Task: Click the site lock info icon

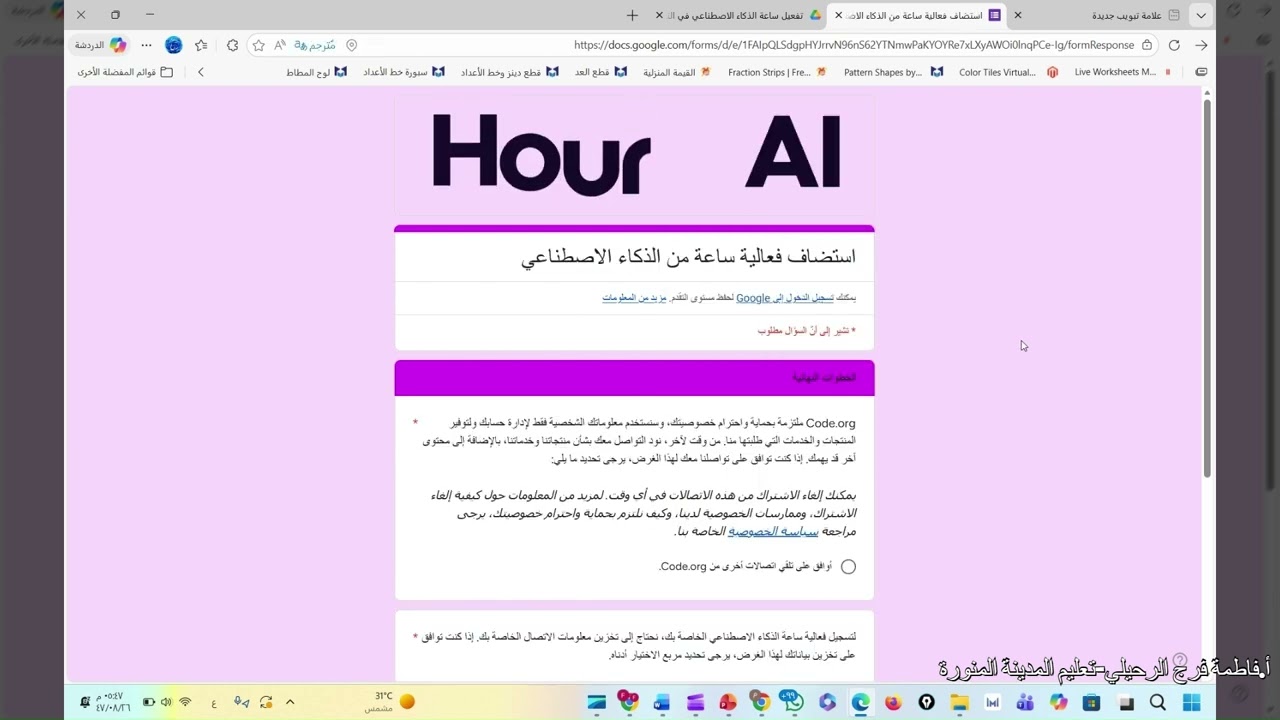Action: pos(1147,45)
